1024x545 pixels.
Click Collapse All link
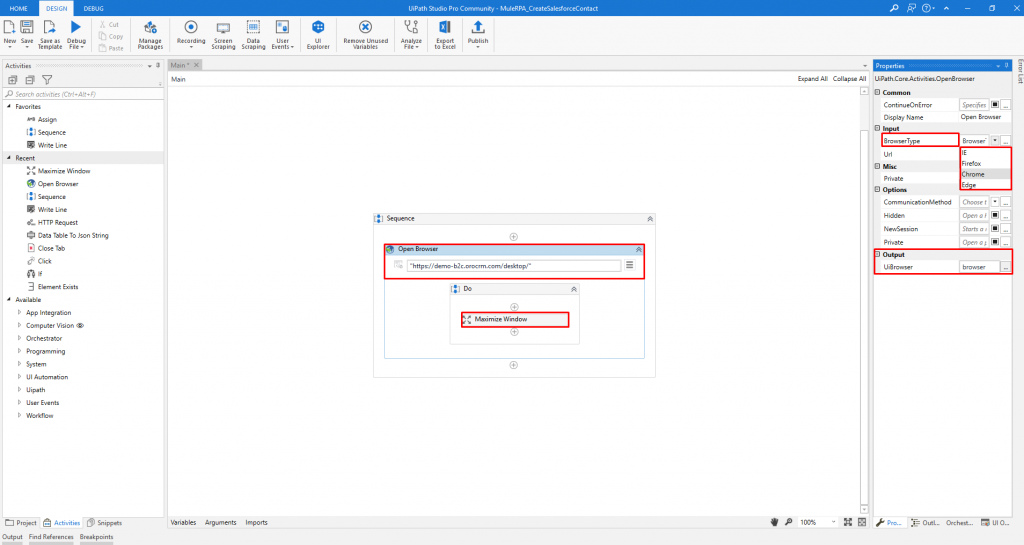click(x=850, y=78)
